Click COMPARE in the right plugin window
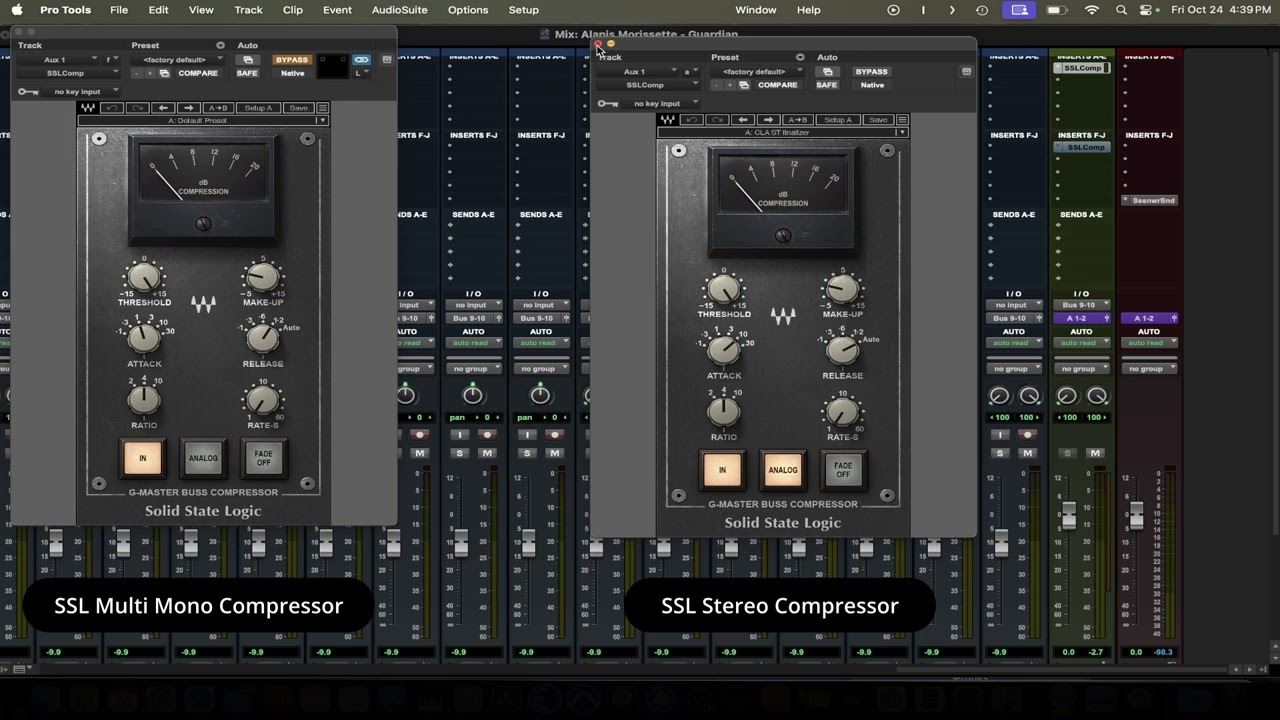The height and width of the screenshot is (720, 1280). [x=778, y=85]
